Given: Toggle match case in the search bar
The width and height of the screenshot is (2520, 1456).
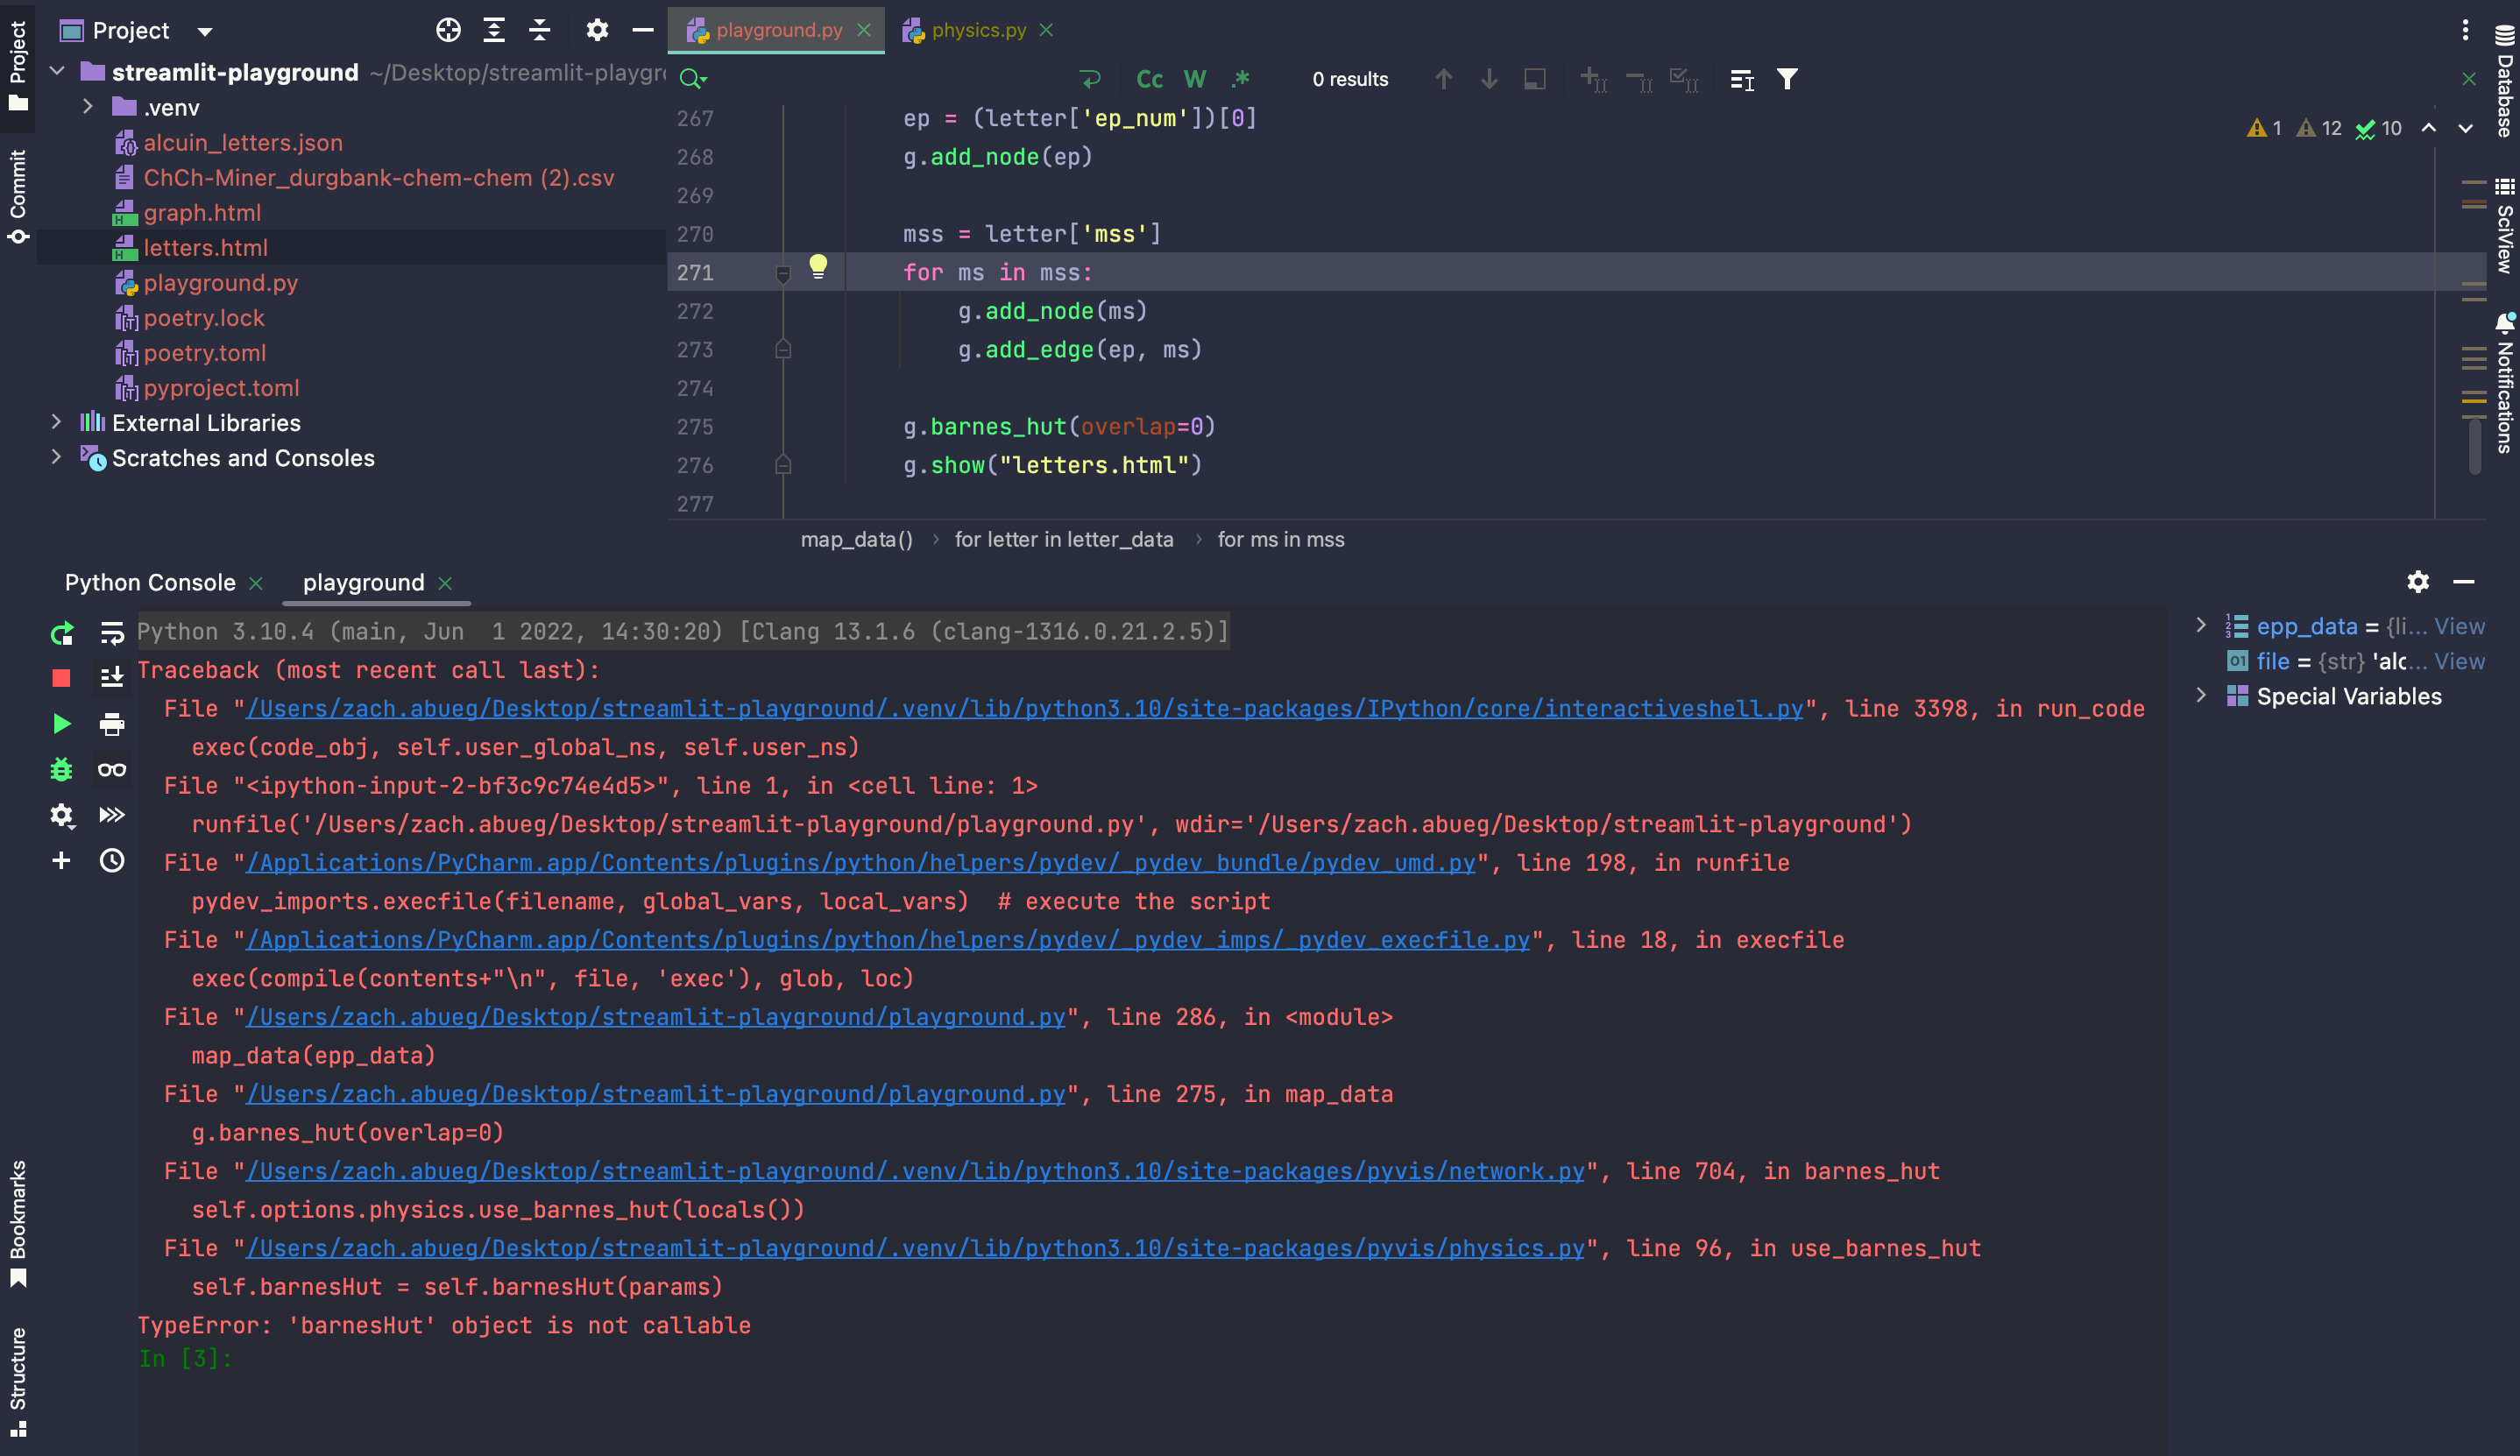Looking at the screenshot, I should coord(1148,79).
